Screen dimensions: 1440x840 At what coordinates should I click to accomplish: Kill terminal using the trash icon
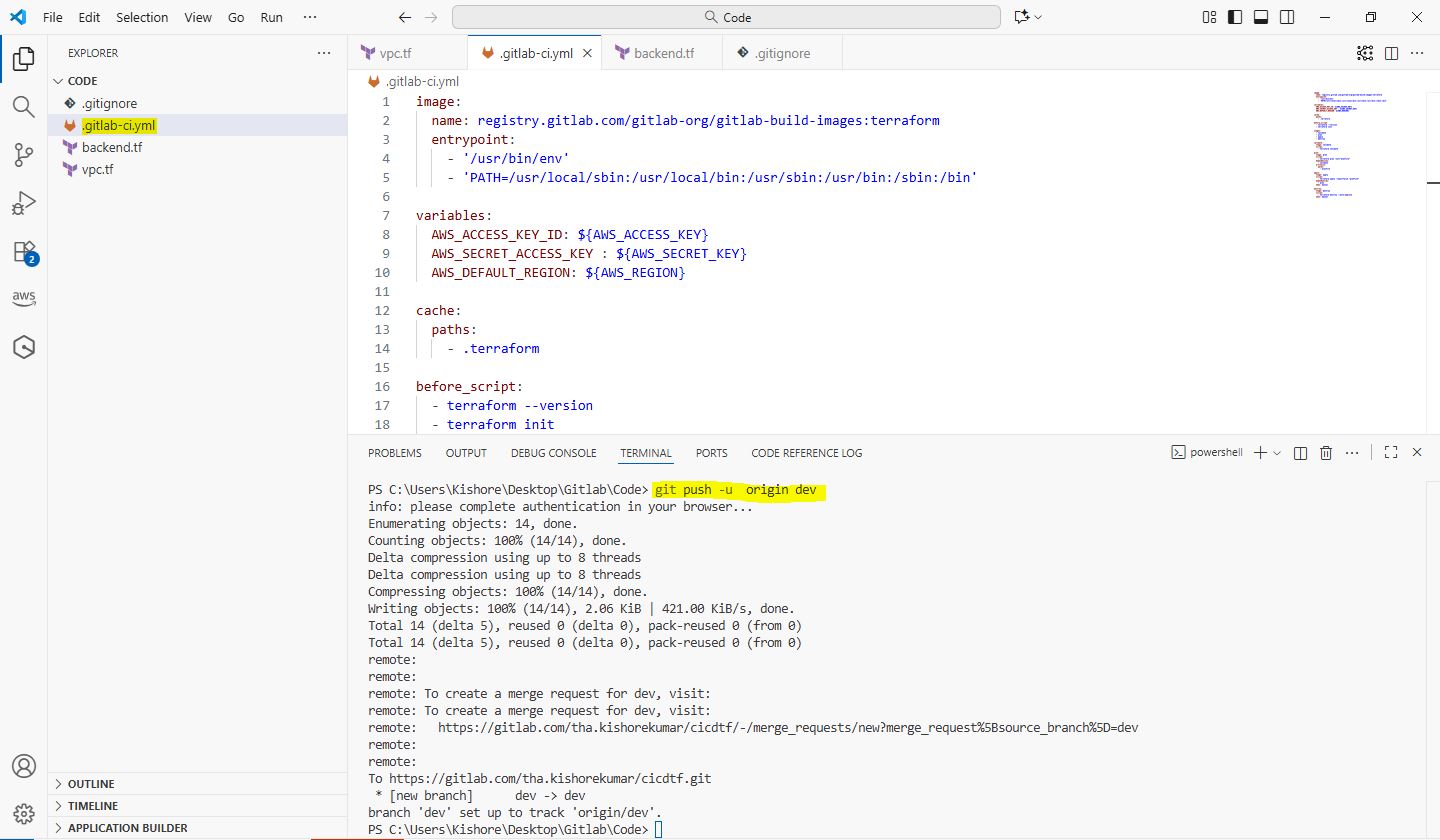[1326, 453]
